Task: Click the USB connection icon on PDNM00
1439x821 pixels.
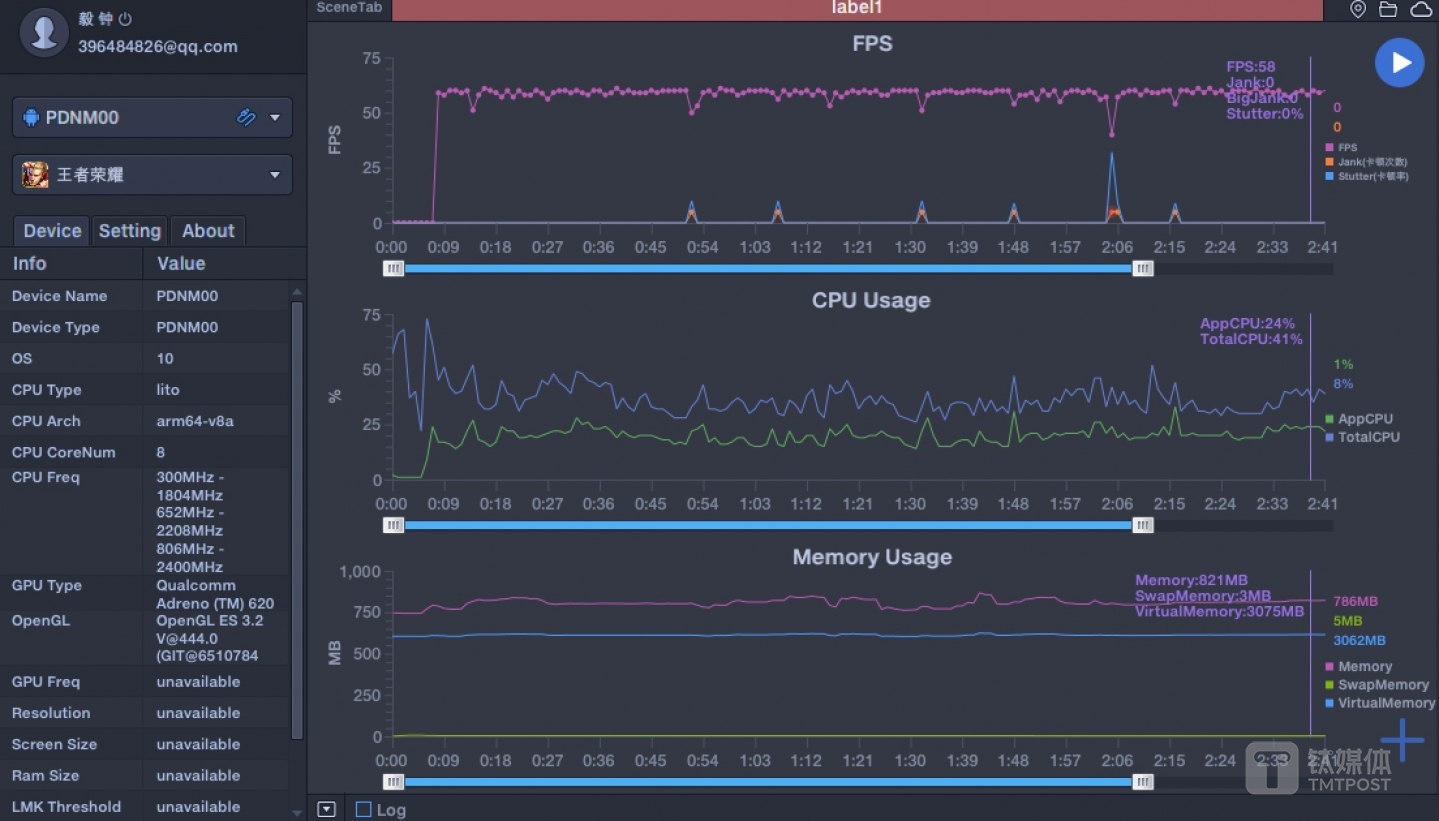Action: pyautogui.click(x=246, y=117)
